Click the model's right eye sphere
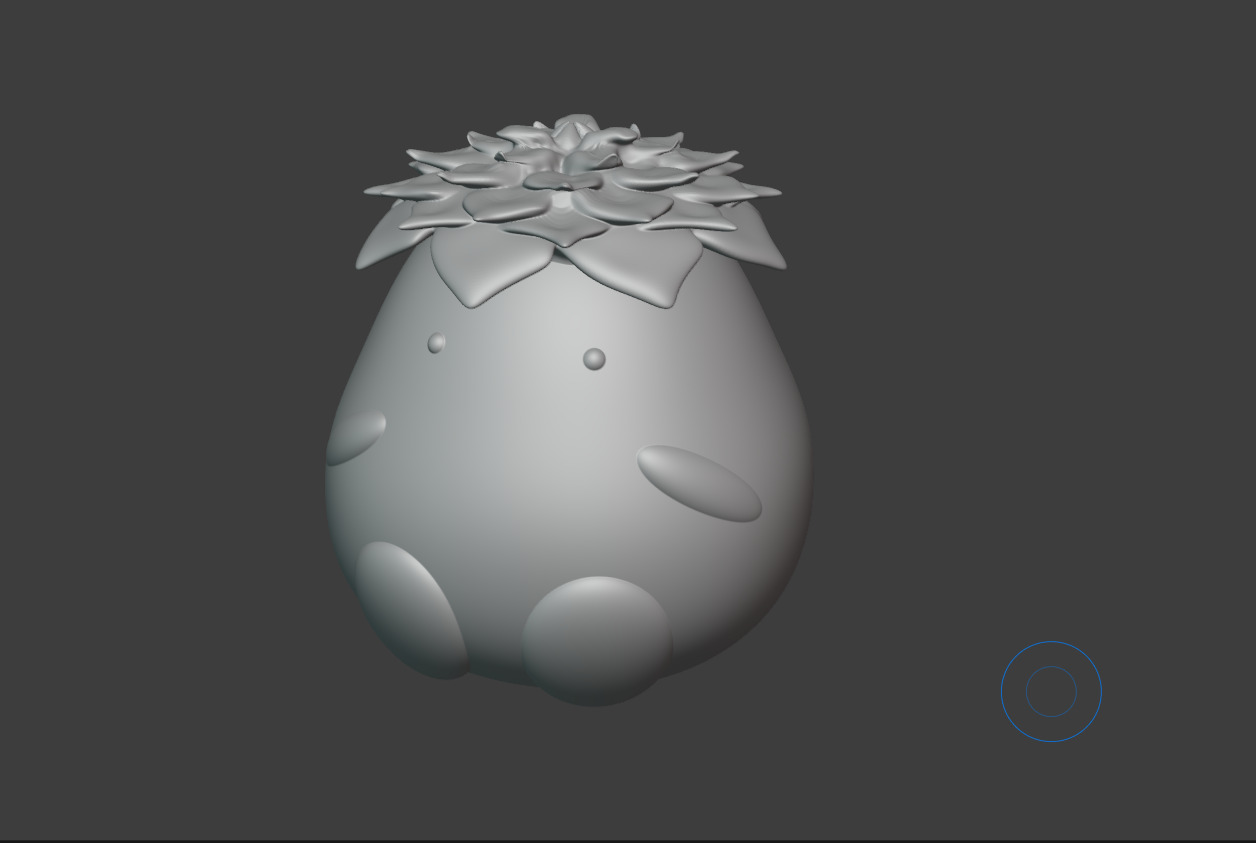The image size is (1256, 843). [594, 359]
